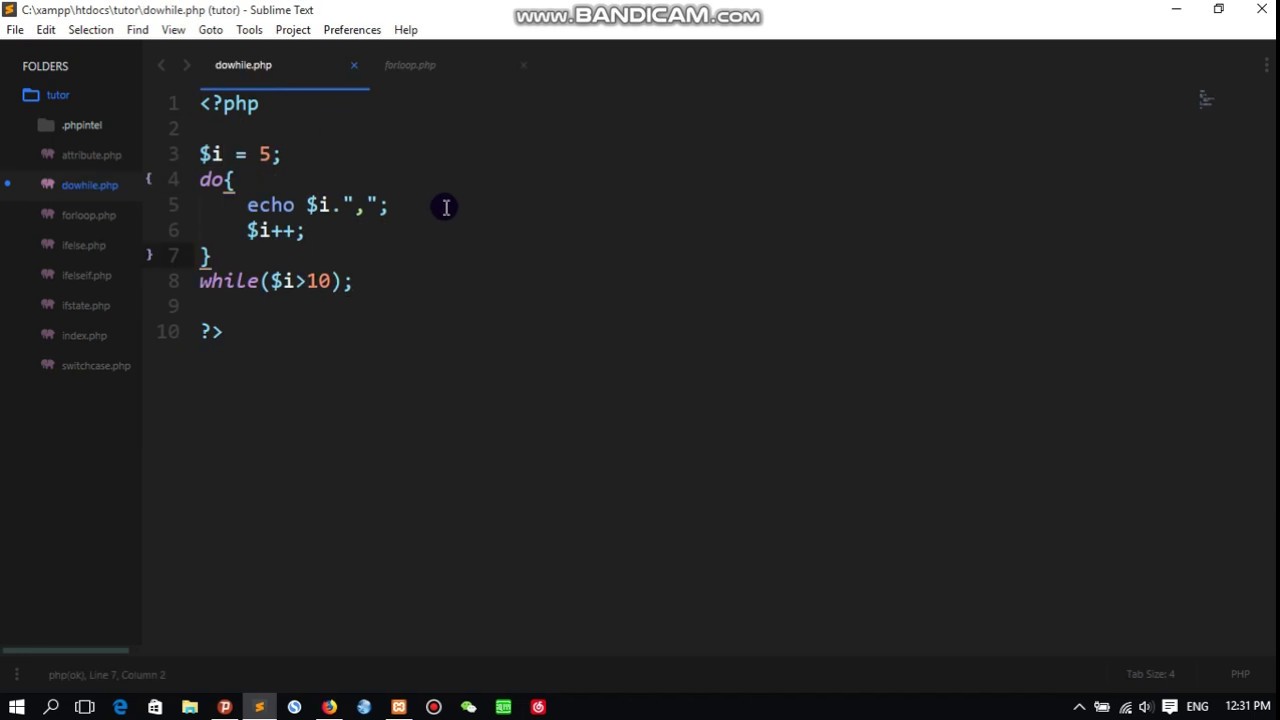
Task: Open the volume control tray icon
Action: pos(1146,707)
